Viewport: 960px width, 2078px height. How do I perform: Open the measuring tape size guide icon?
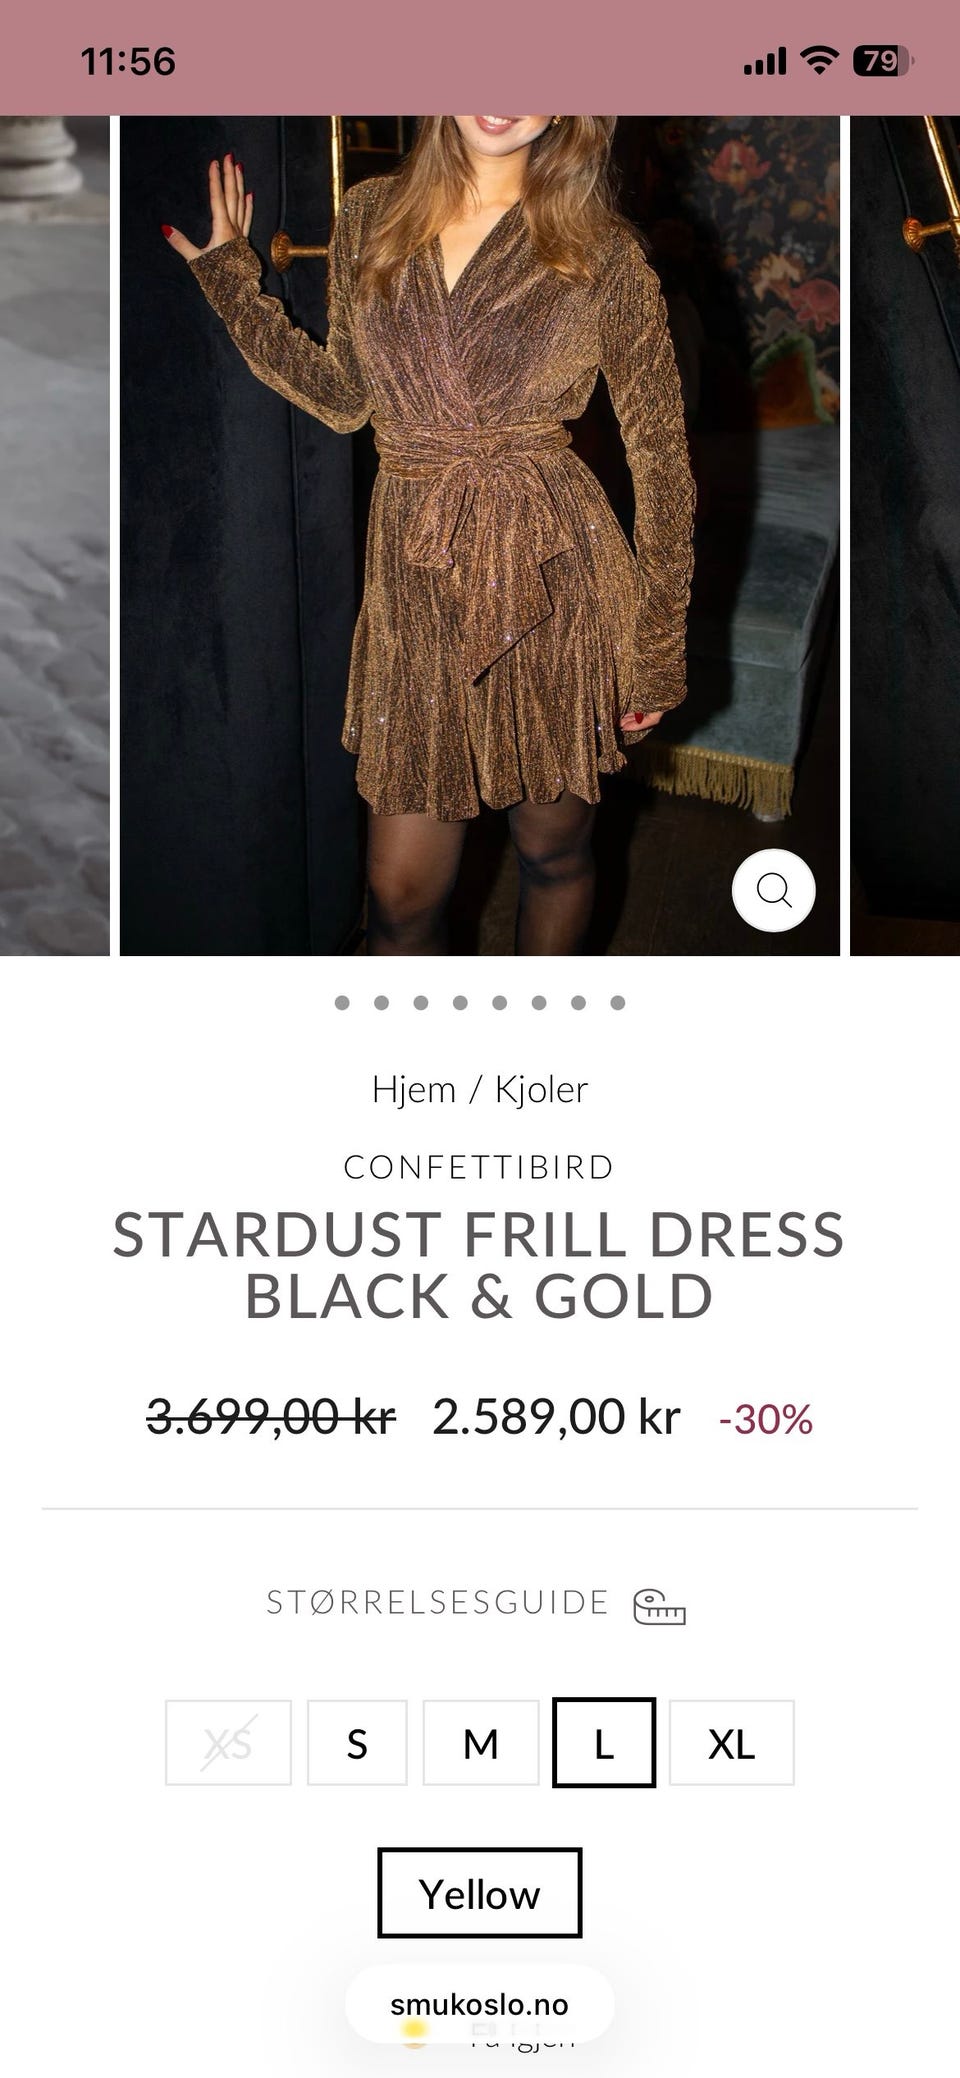659,1606
